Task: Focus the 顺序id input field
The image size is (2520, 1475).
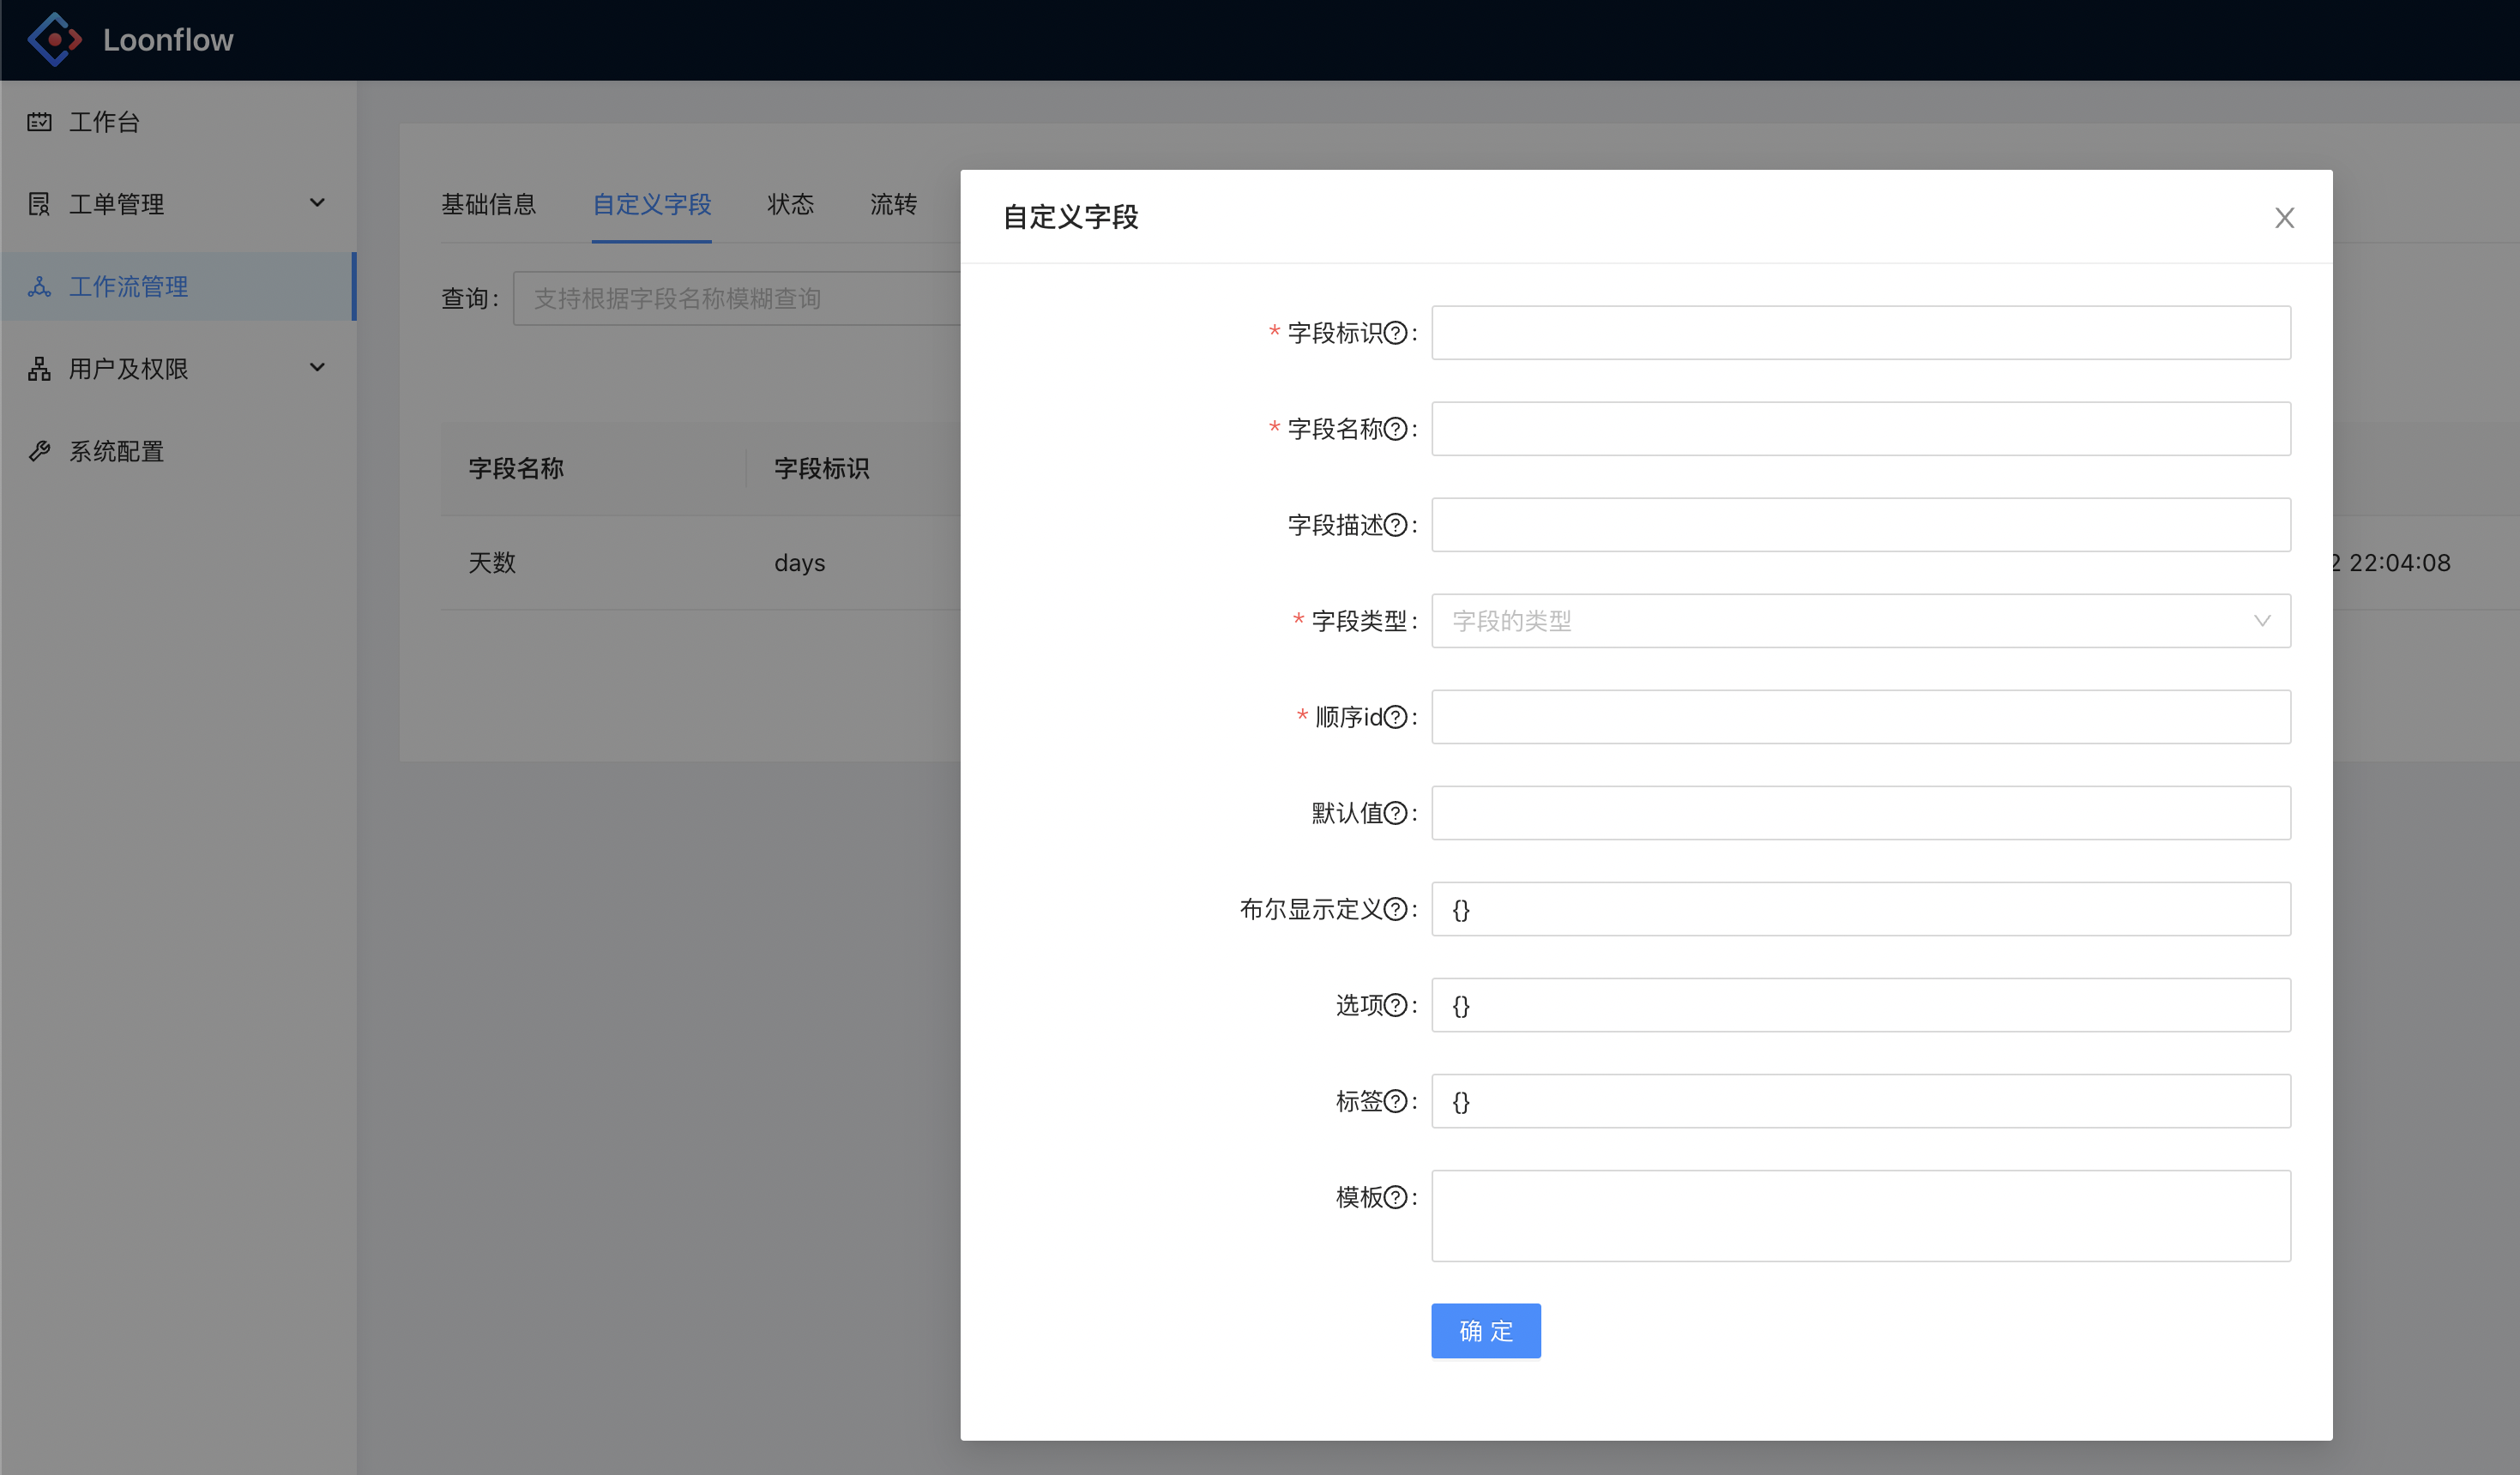Action: pyautogui.click(x=1861, y=717)
